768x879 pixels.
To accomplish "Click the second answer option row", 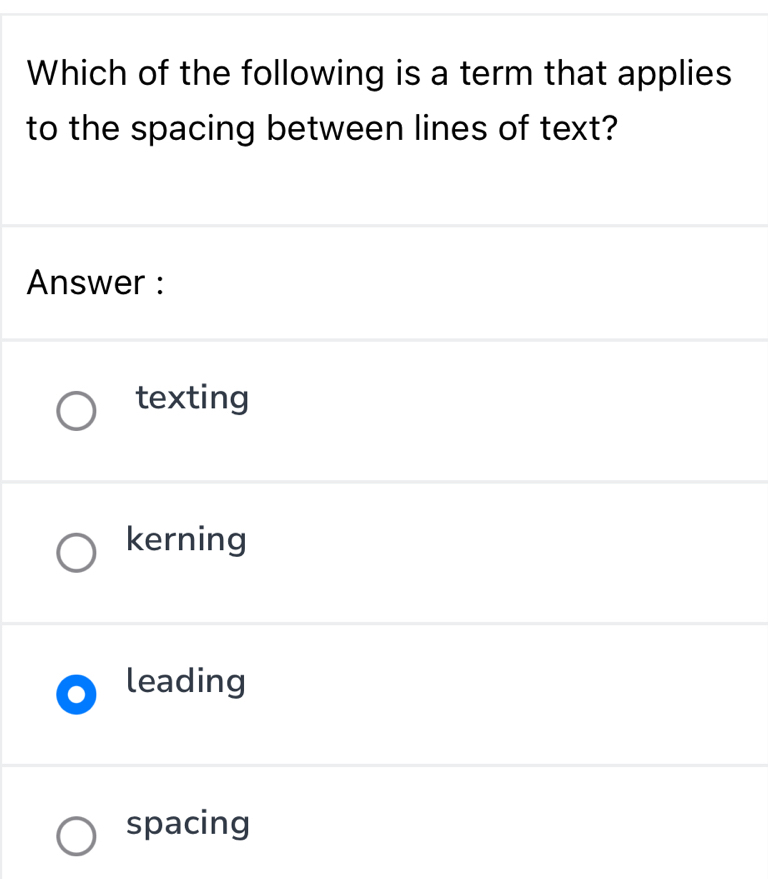I will (x=384, y=552).
